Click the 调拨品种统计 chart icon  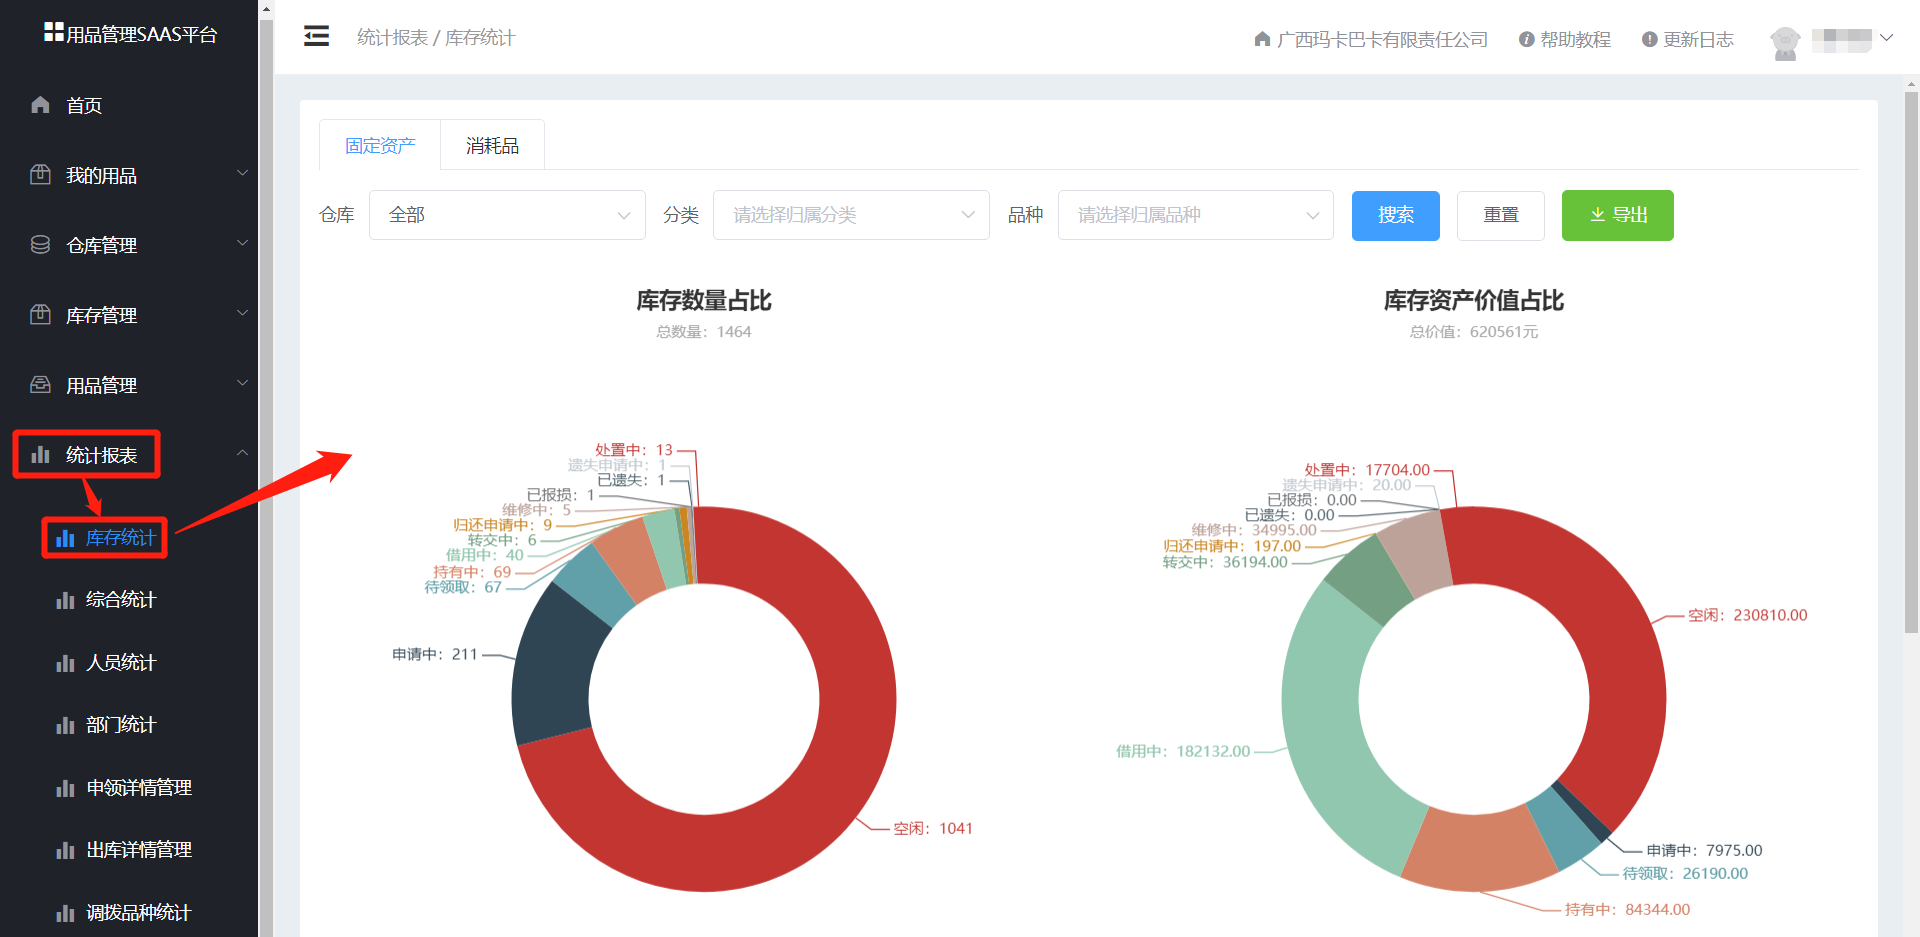[65, 913]
